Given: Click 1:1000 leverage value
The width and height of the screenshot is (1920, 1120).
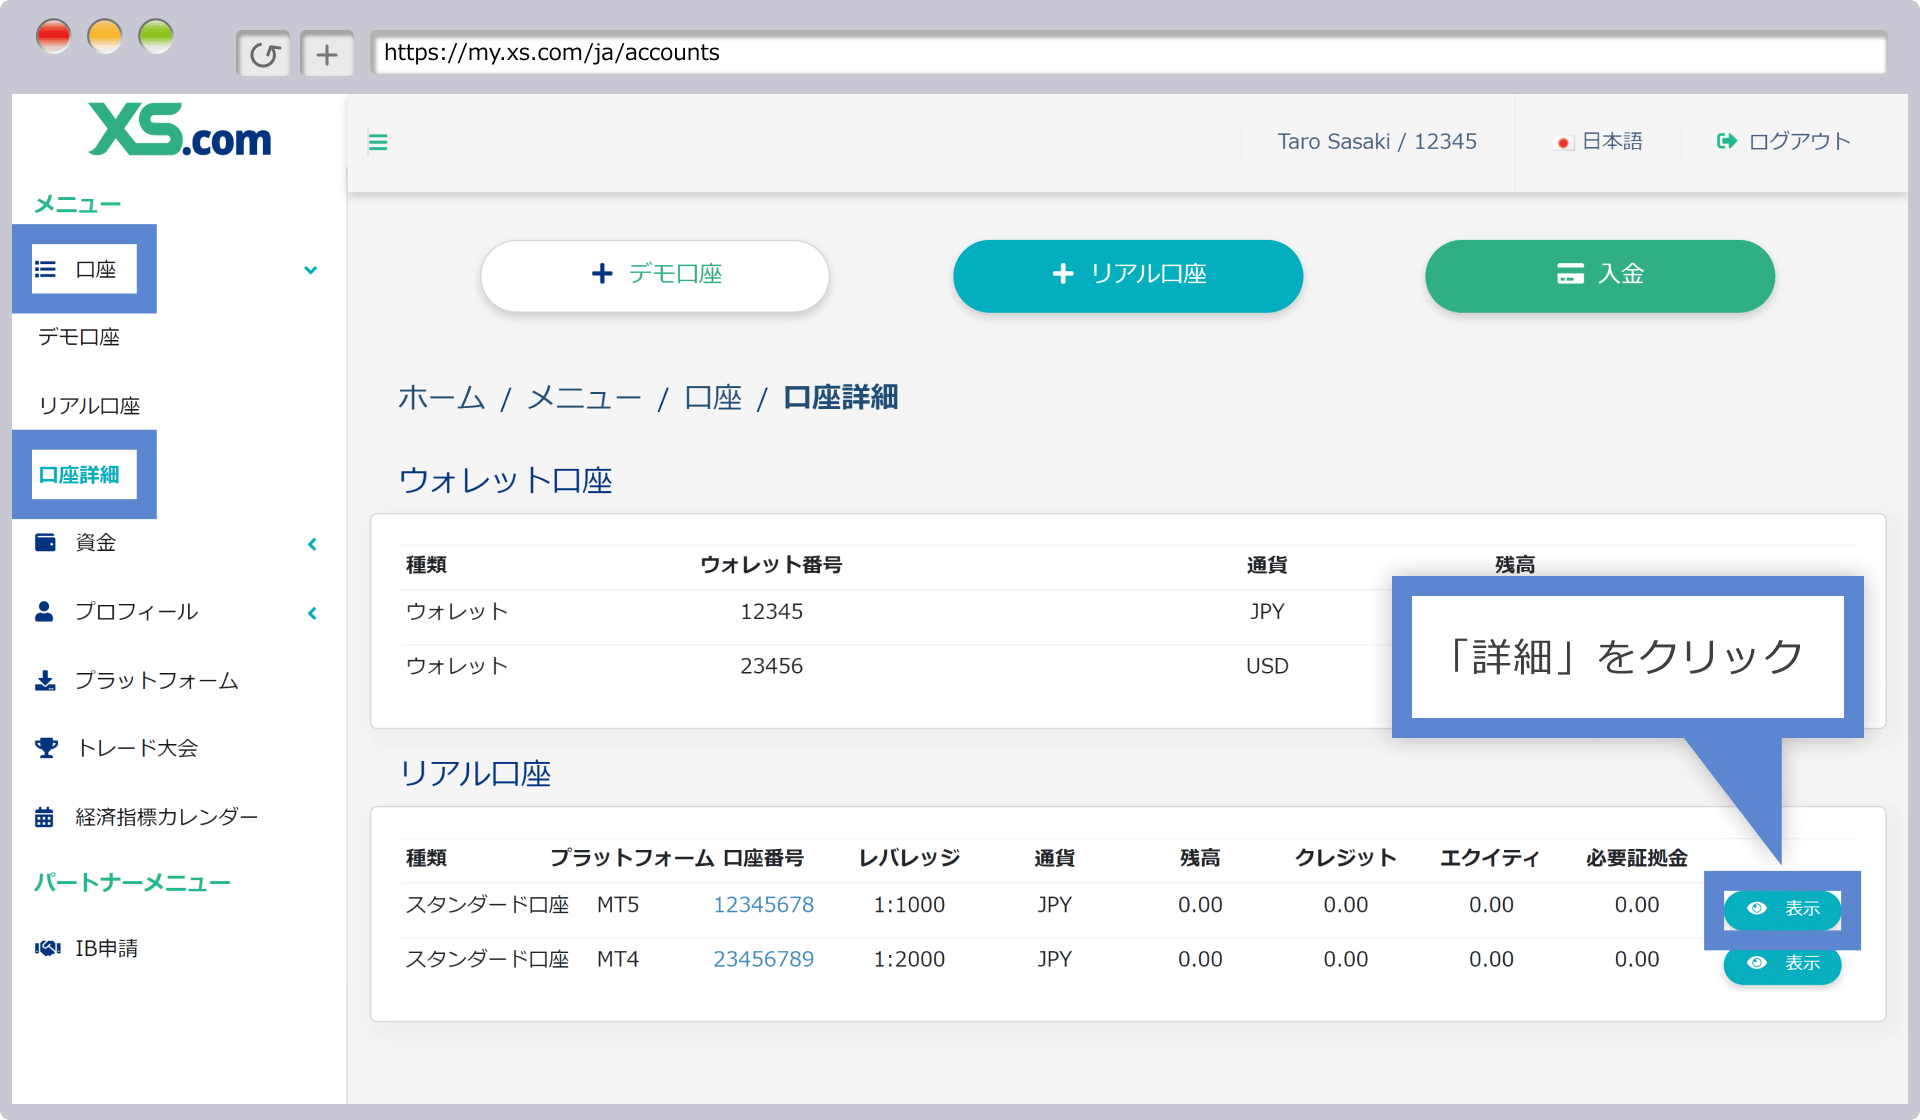Looking at the screenshot, I should tap(909, 905).
